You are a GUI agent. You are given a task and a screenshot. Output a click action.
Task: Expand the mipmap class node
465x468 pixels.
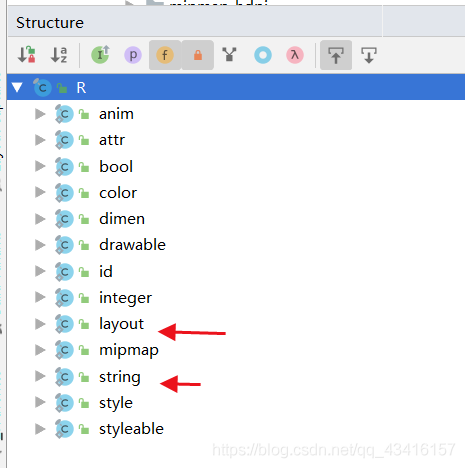pyautogui.click(x=40, y=350)
